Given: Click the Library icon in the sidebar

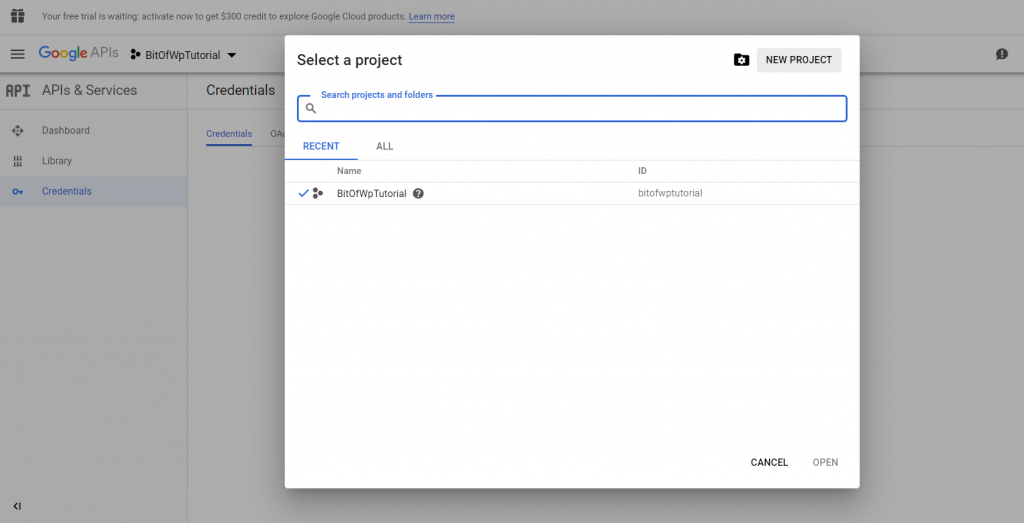Looking at the screenshot, I should pyautogui.click(x=18, y=161).
